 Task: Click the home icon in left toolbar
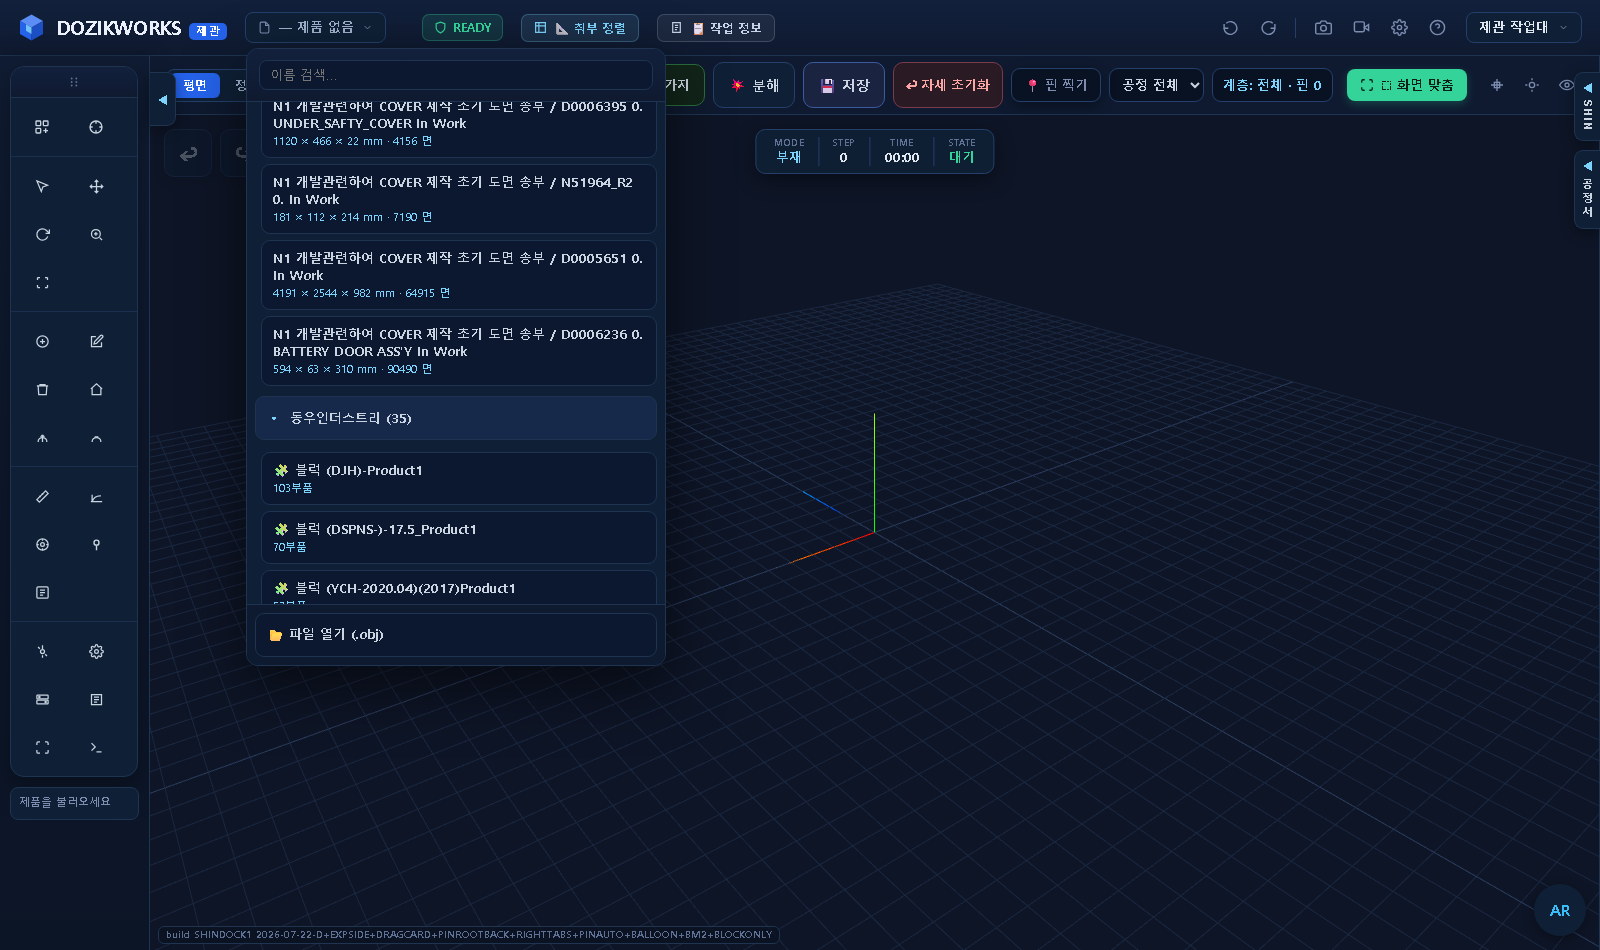tap(96, 390)
